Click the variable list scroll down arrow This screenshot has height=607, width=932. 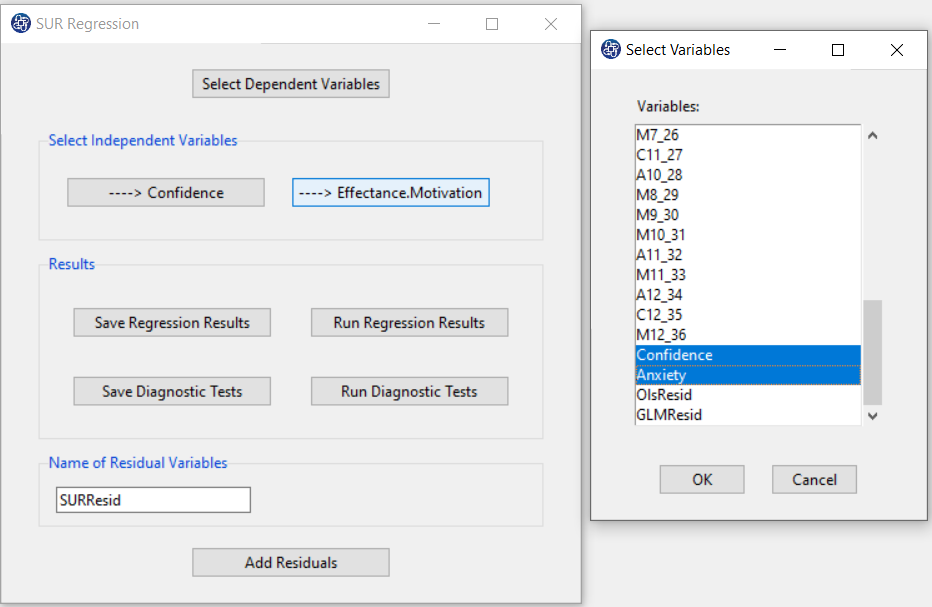873,416
